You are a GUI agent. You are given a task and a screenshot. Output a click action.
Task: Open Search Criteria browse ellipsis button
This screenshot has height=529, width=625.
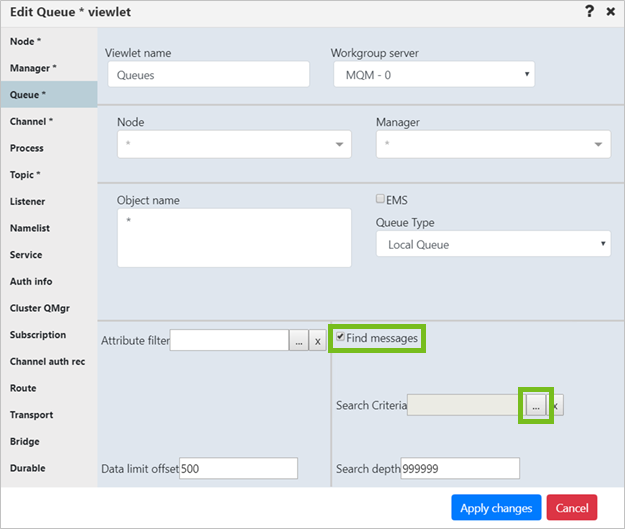[536, 405]
